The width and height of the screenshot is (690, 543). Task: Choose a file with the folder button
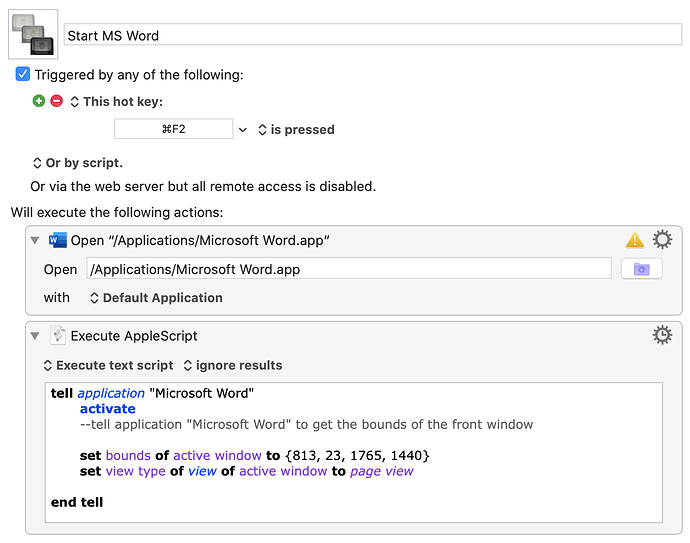pos(641,268)
